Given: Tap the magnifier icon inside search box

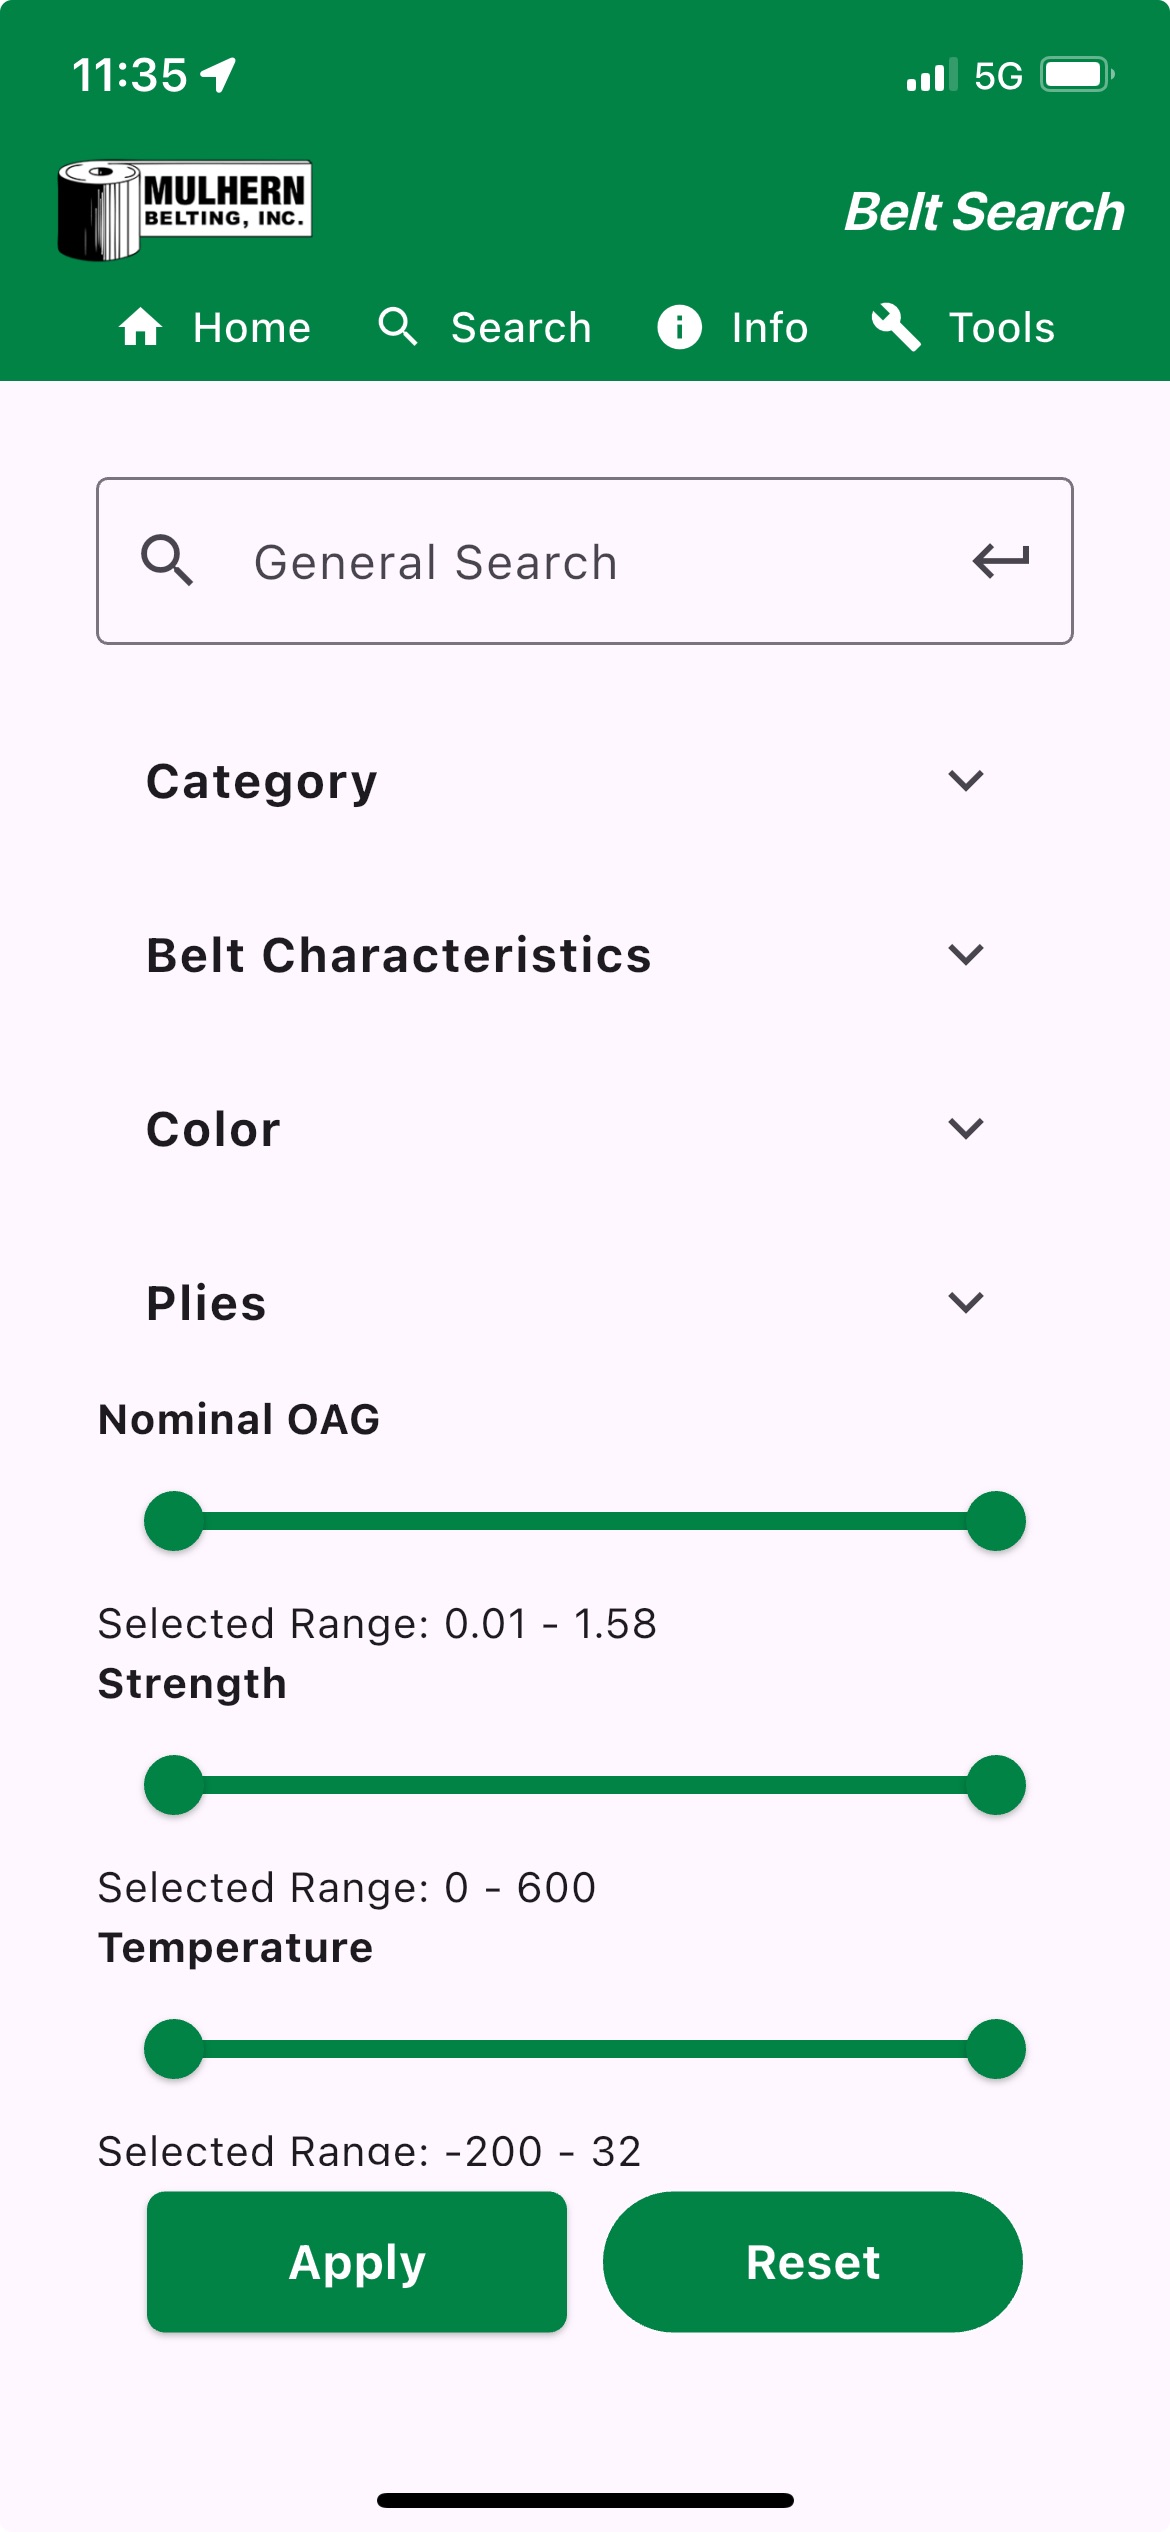Looking at the screenshot, I should (166, 560).
